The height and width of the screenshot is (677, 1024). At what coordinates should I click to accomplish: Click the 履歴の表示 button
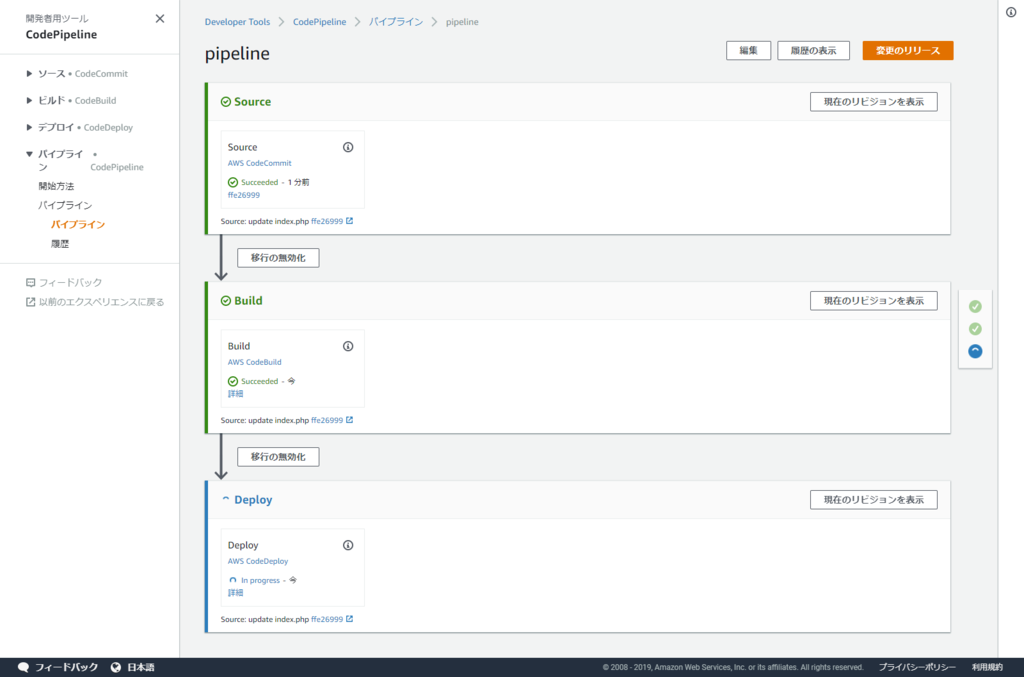[814, 51]
